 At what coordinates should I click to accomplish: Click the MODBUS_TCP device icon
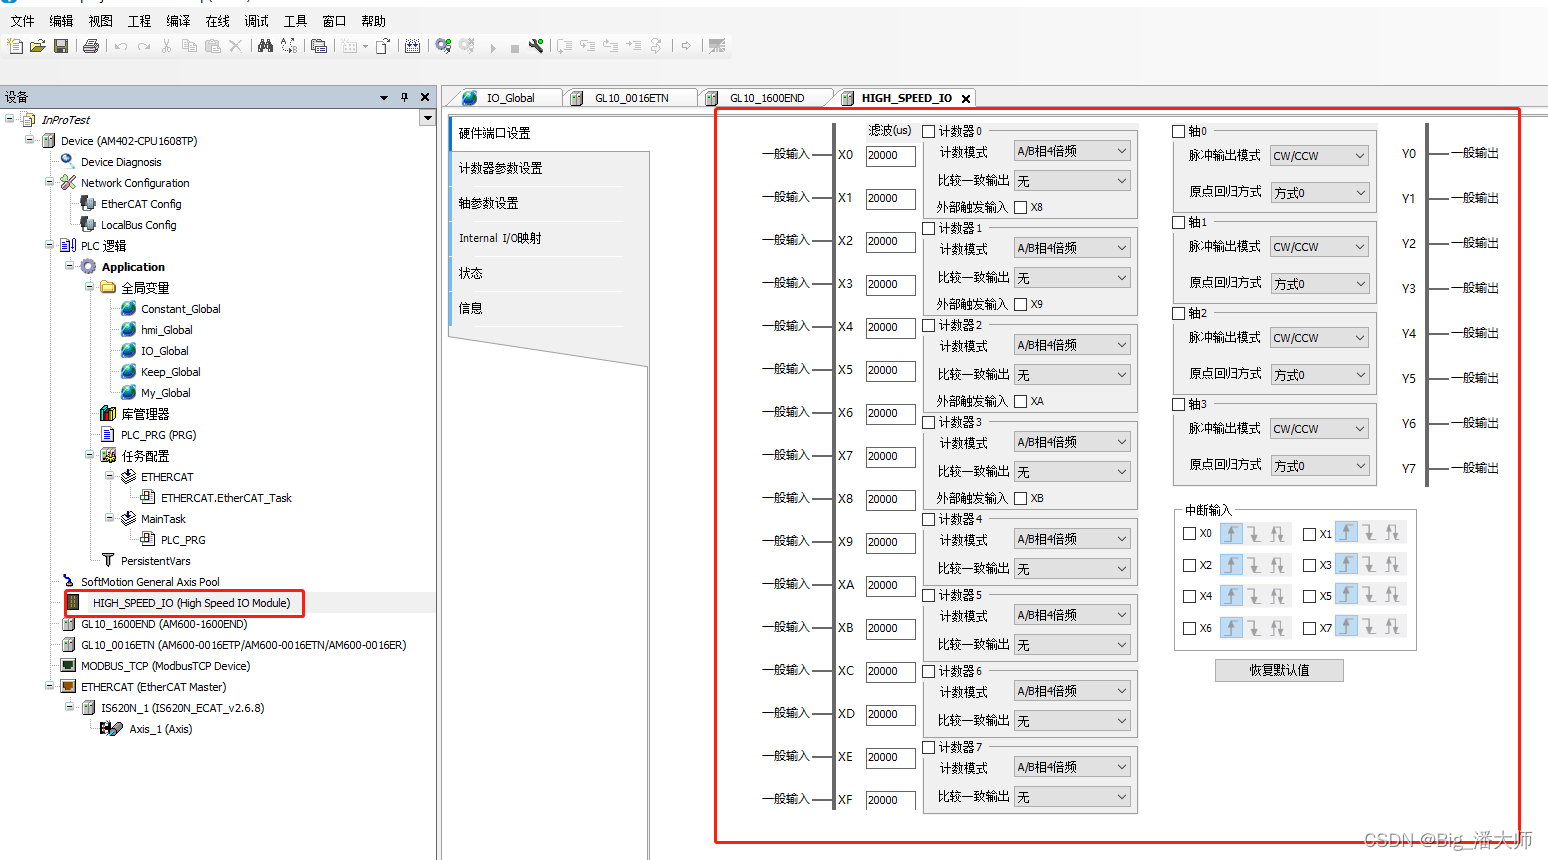tap(68, 665)
